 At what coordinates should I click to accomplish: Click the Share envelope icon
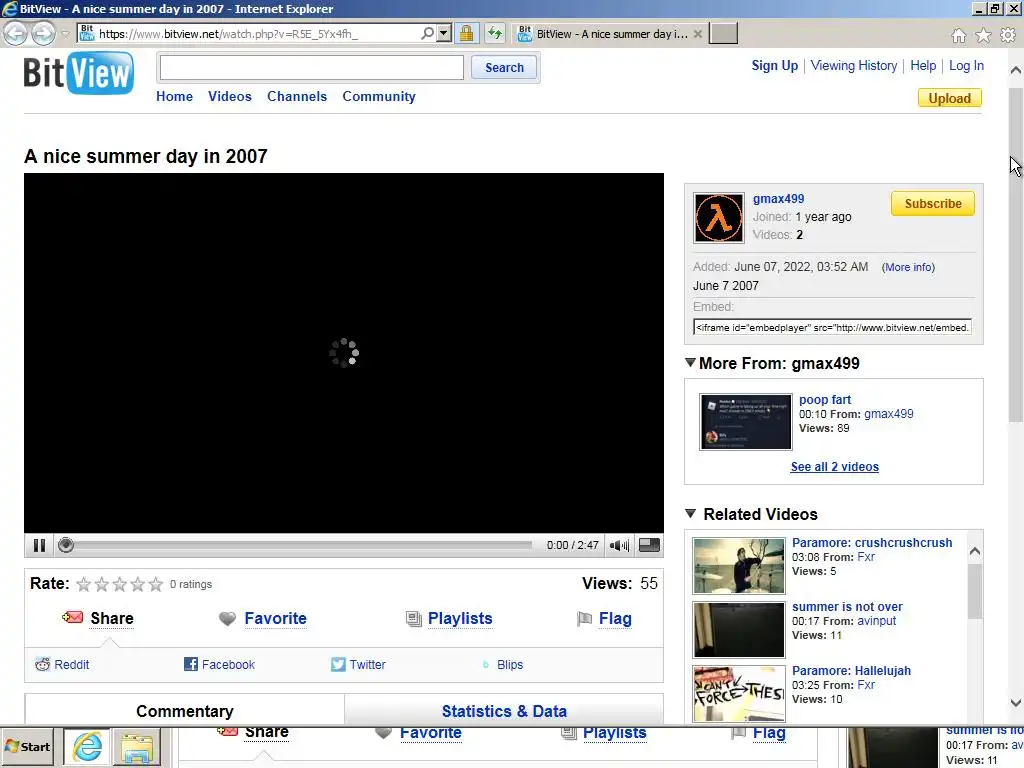72,617
